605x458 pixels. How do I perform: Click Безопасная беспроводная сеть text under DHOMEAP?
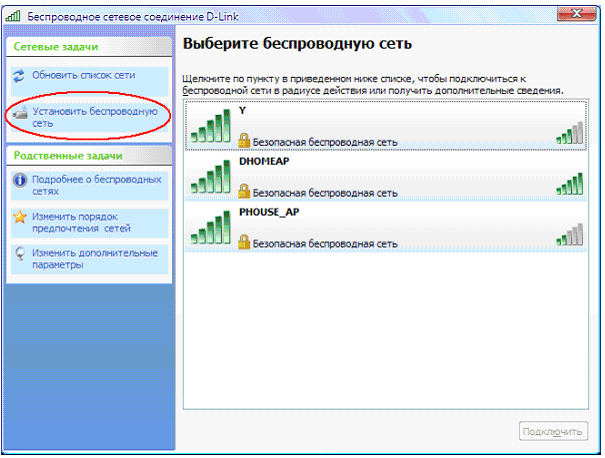pyautogui.click(x=325, y=193)
